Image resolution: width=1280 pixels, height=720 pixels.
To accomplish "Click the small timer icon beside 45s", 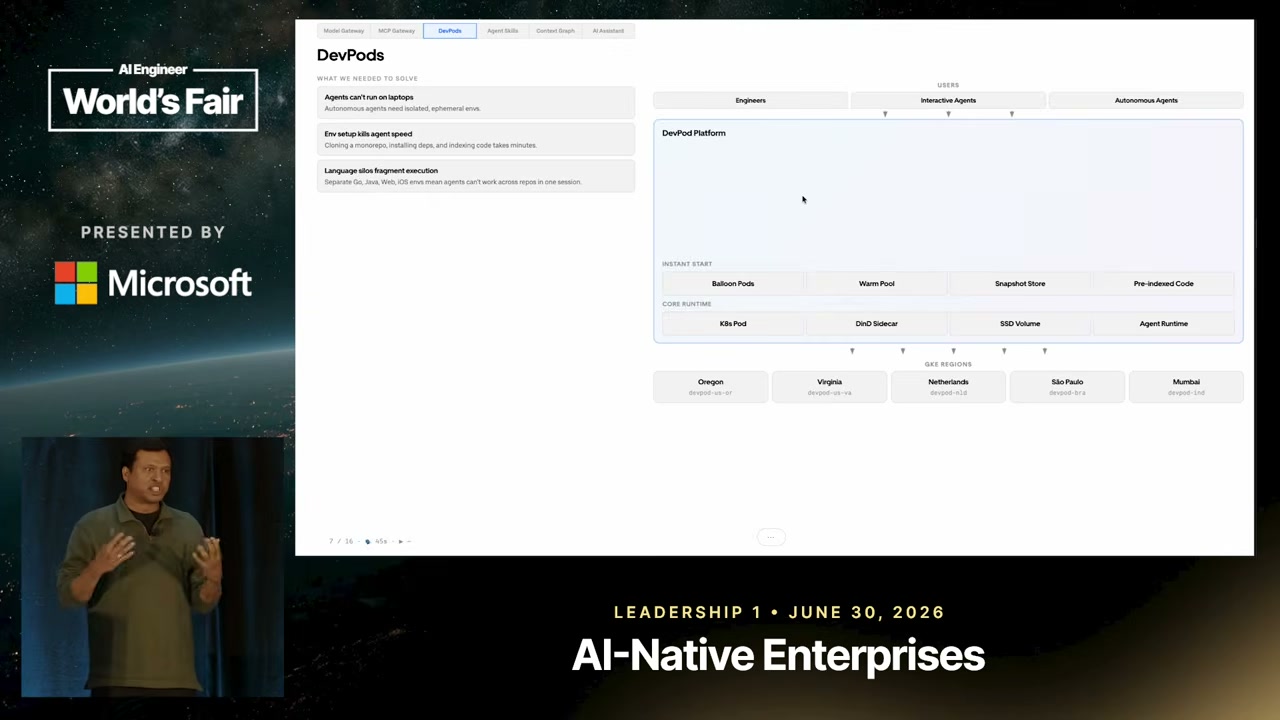I will 368,541.
